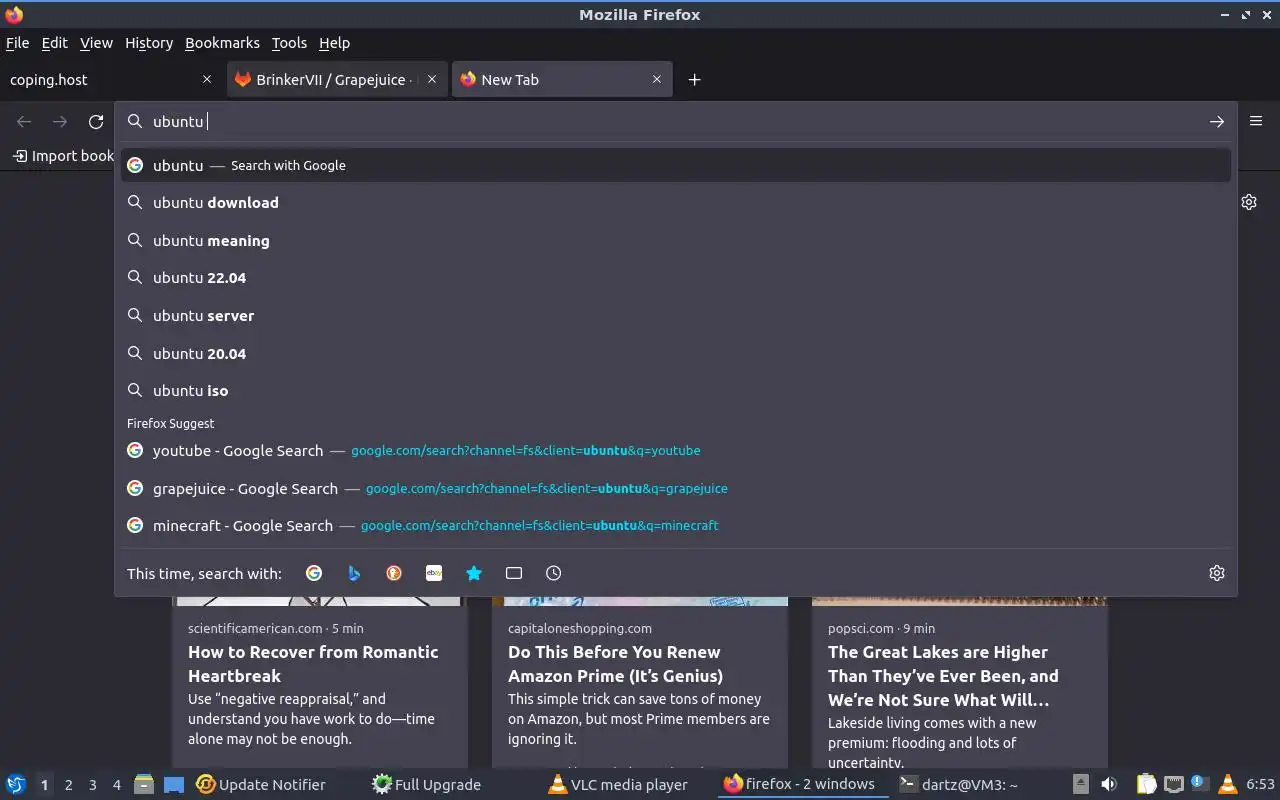Viewport: 1280px width, 800px height.
Task: Reload the current page
Action: [x=96, y=121]
